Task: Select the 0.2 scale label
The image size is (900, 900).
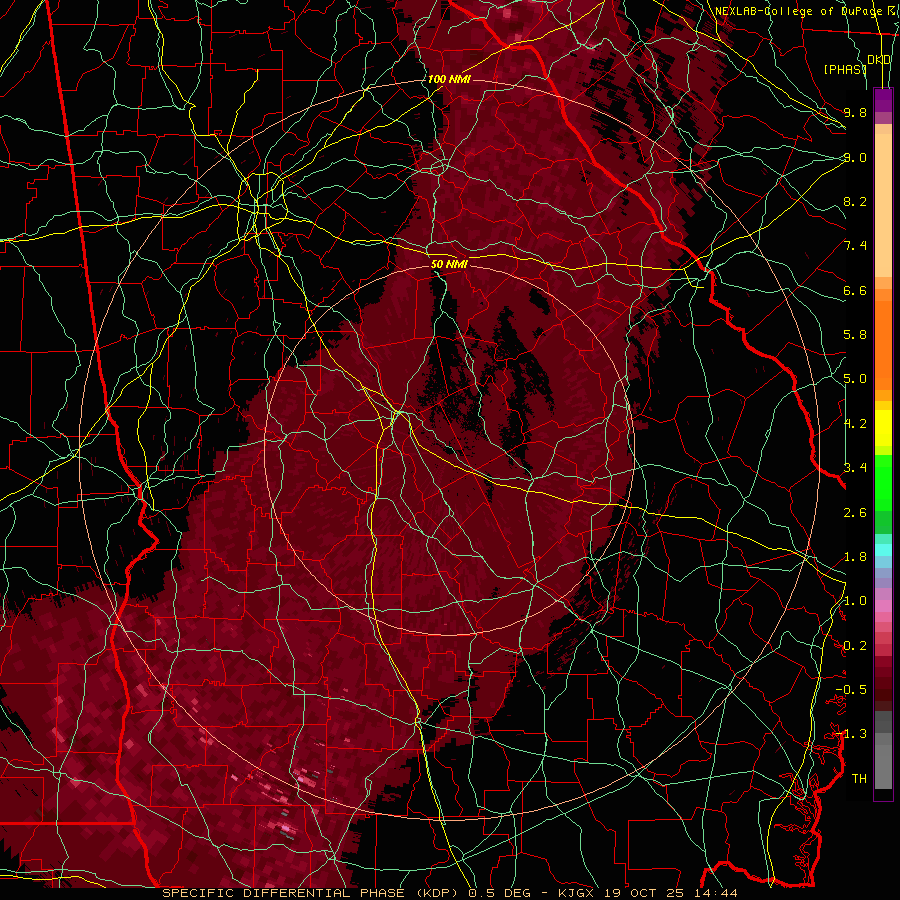Action: [x=855, y=646]
